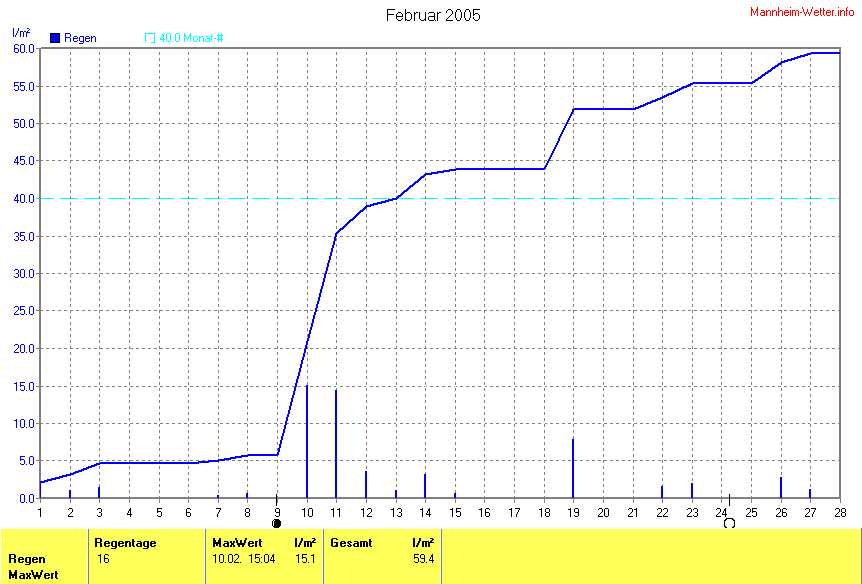Click the cyan 40.0 Monat legend square
The image size is (862, 584).
pyautogui.click(x=150, y=38)
